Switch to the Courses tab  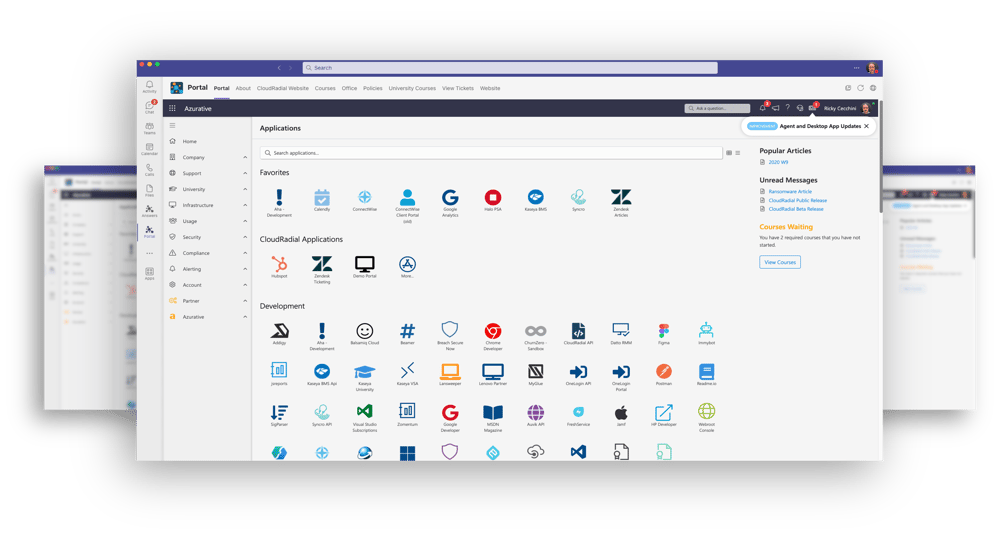click(x=325, y=89)
